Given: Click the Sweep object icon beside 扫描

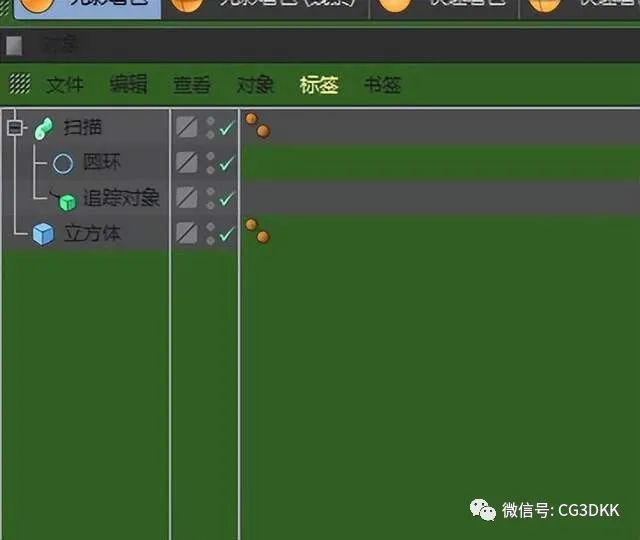Looking at the screenshot, I should pos(44,129).
